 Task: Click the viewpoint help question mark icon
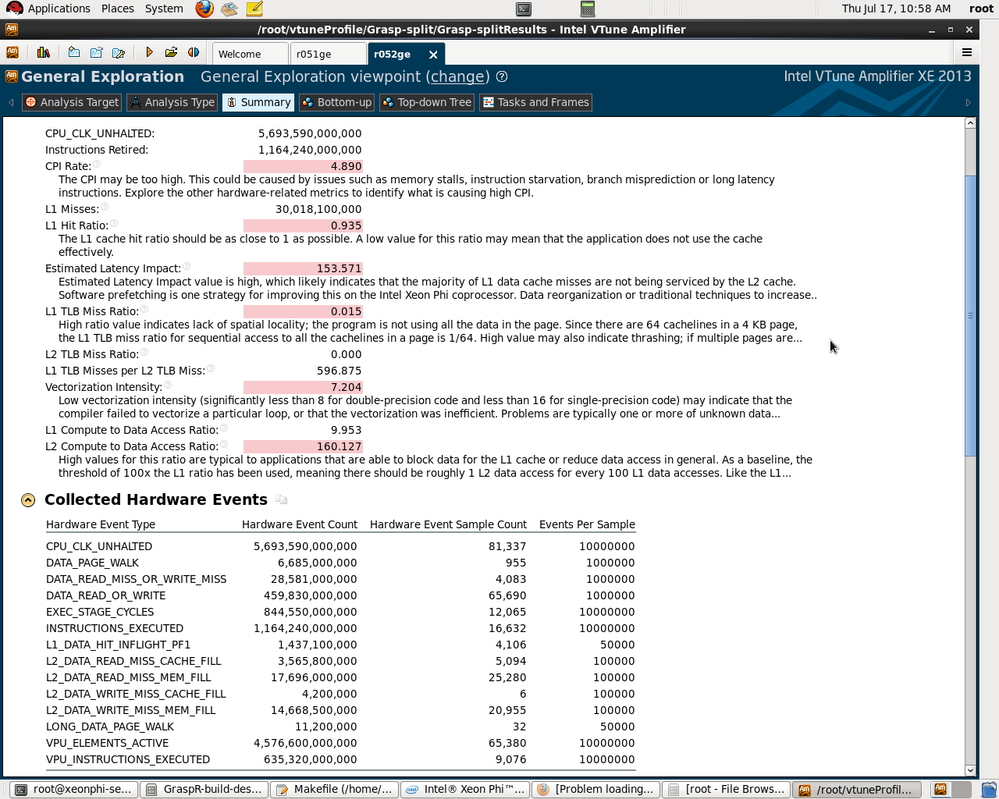(502, 76)
